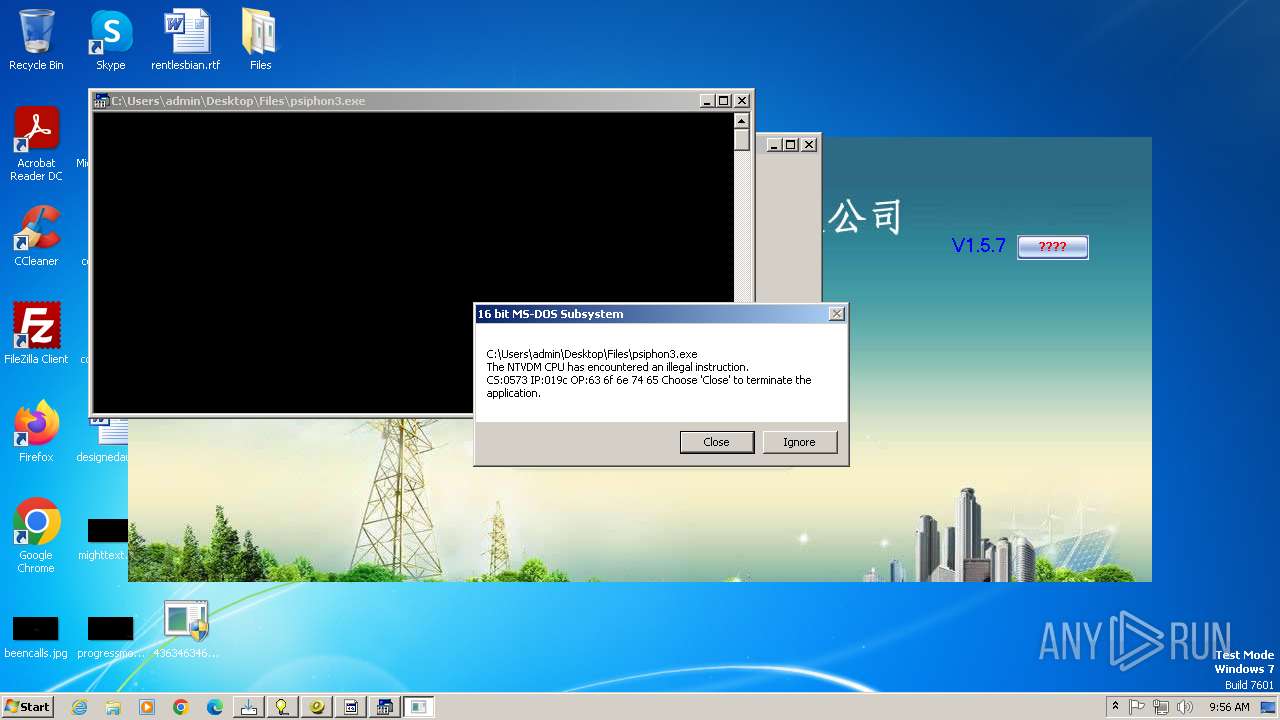Click the psiphon3.exe console title text
This screenshot has width=1280, height=720.
tap(238, 101)
